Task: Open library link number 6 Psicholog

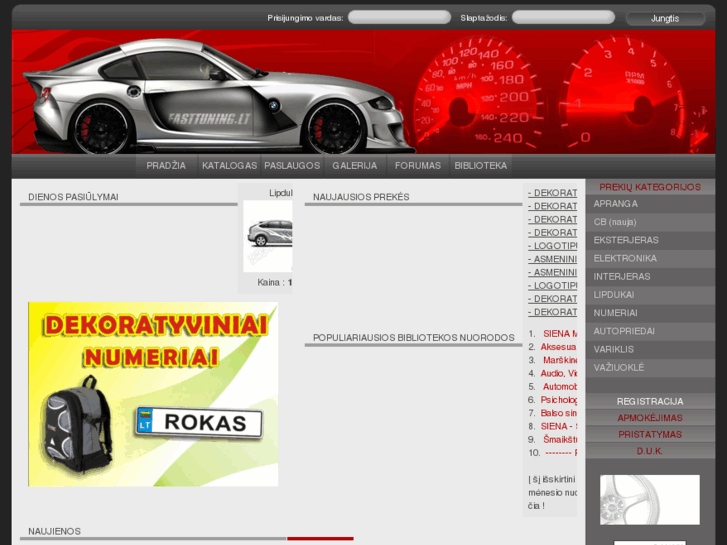Action: pos(559,400)
